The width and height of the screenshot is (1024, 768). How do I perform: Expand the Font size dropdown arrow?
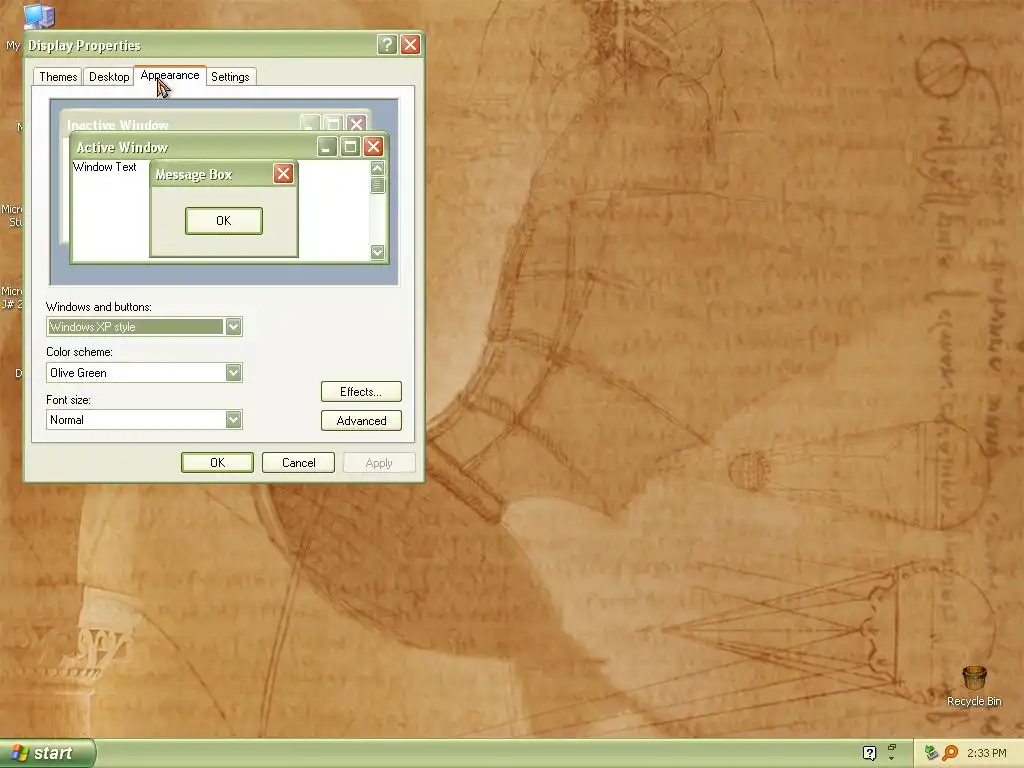(x=233, y=419)
